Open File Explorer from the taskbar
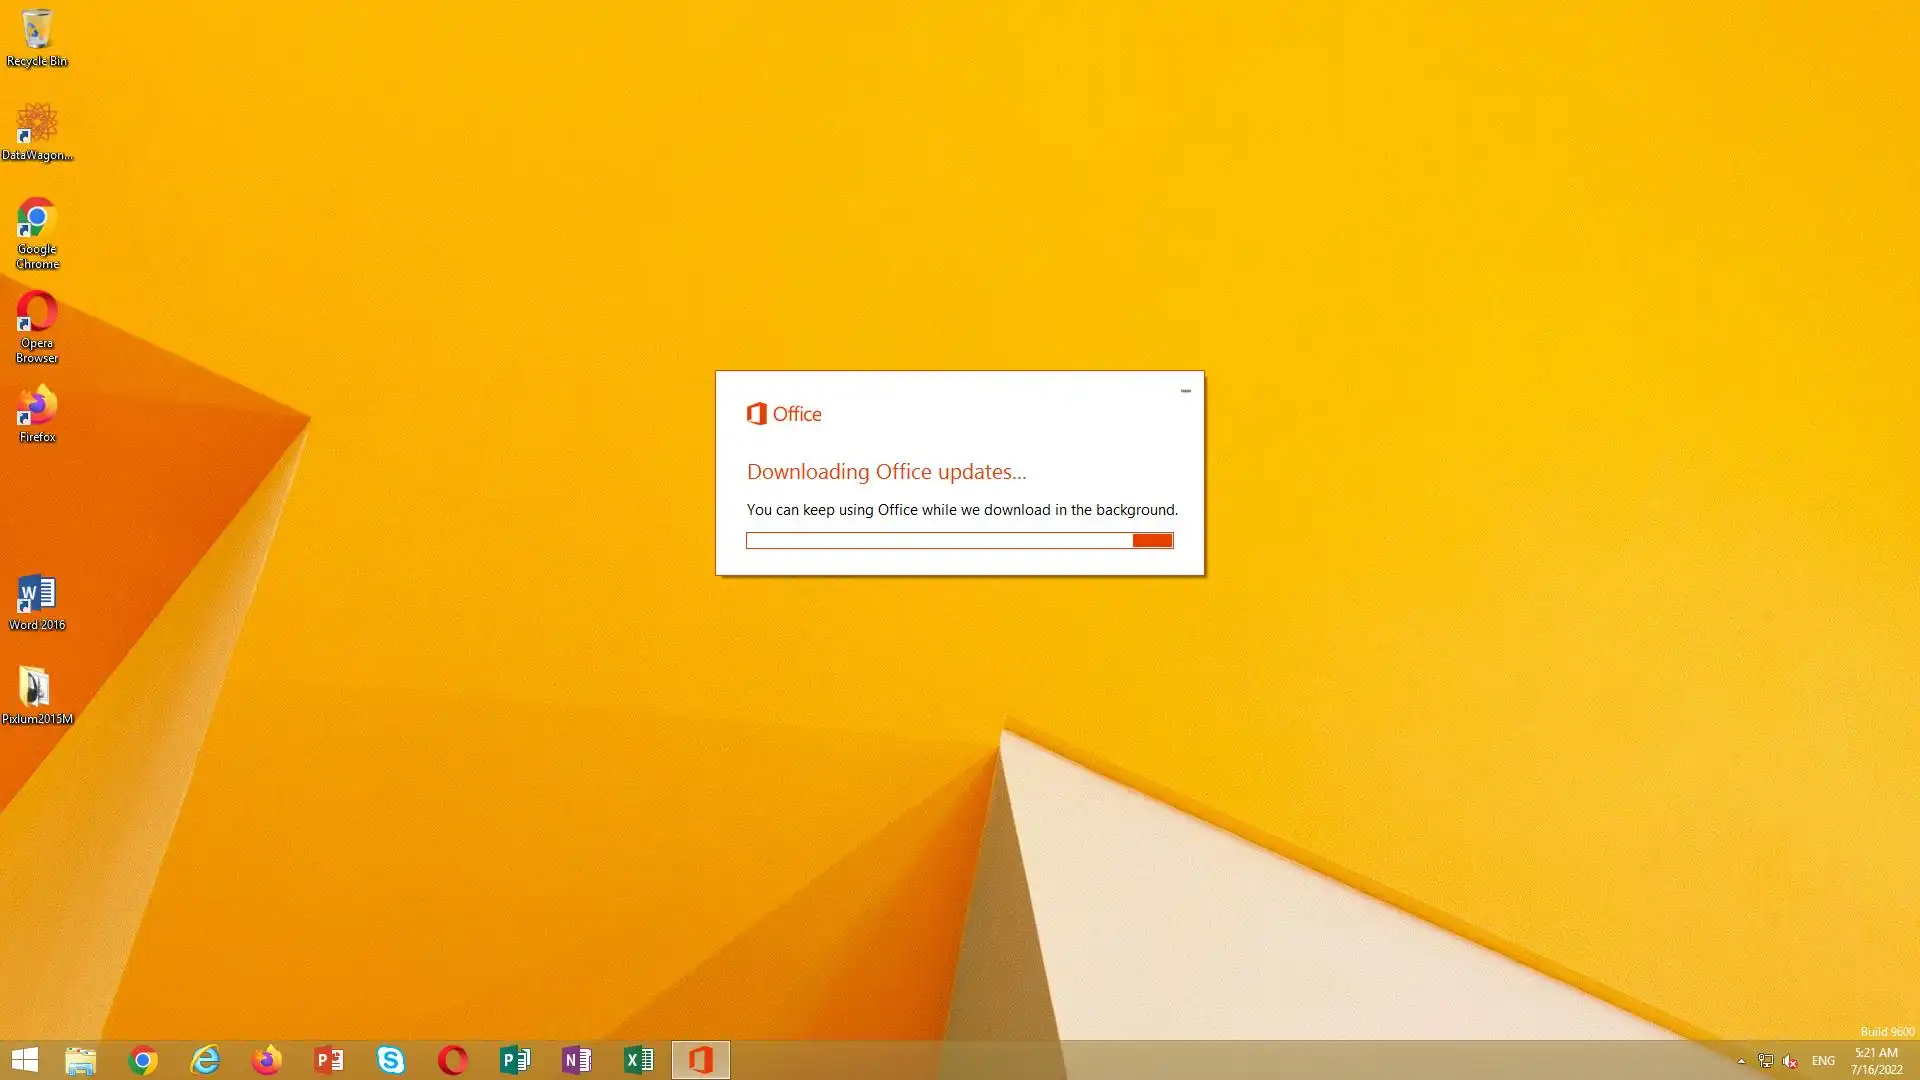Viewport: 1920px width, 1080px height. tap(80, 1059)
